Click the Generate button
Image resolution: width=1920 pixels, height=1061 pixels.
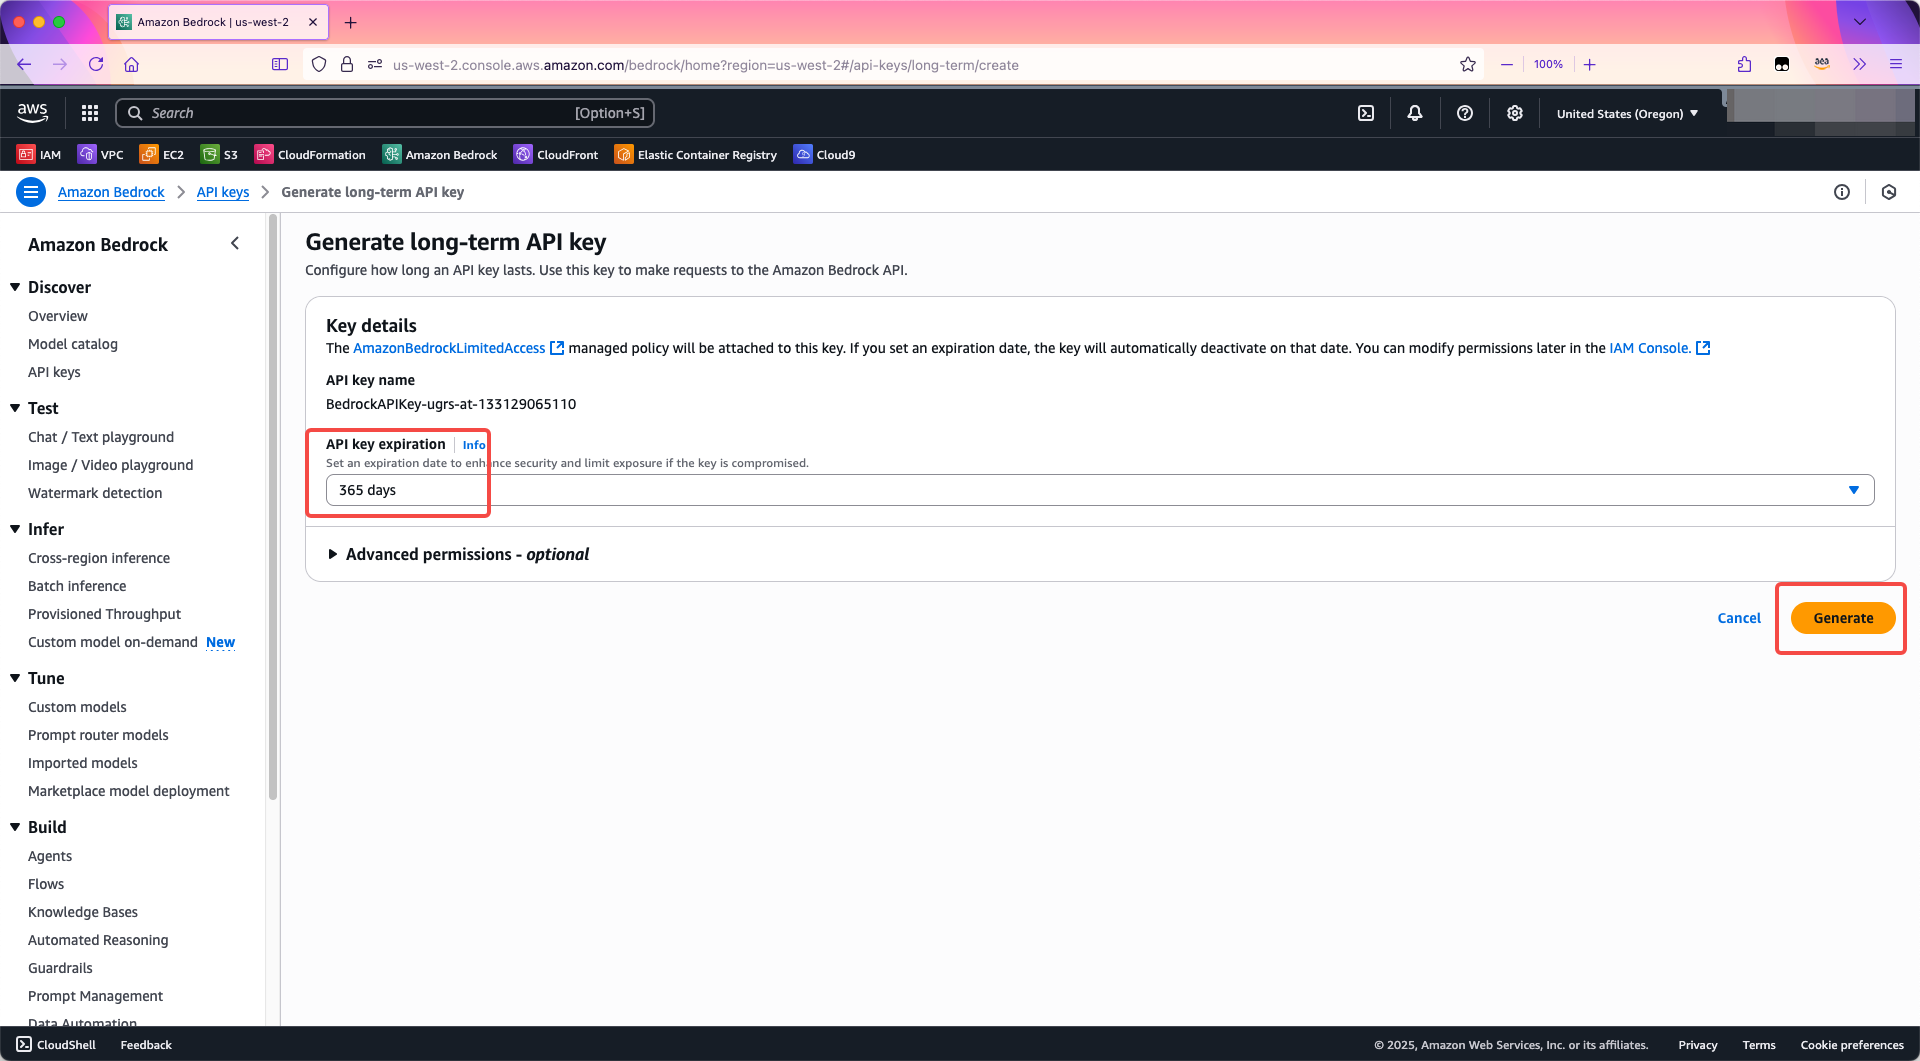tap(1842, 618)
